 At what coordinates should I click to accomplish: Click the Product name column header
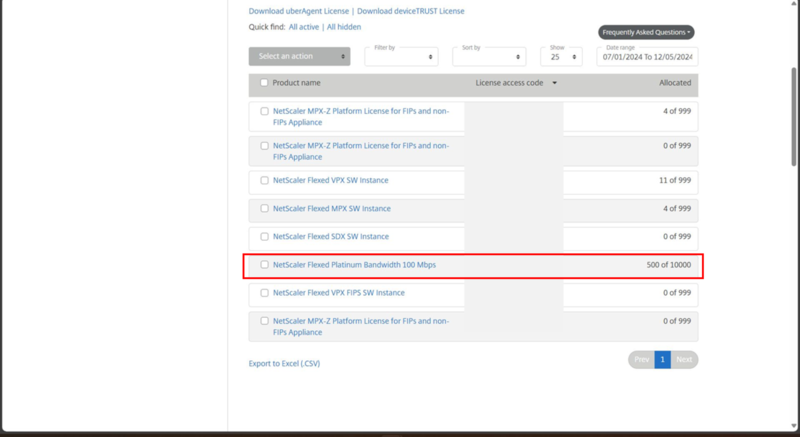[296, 83]
